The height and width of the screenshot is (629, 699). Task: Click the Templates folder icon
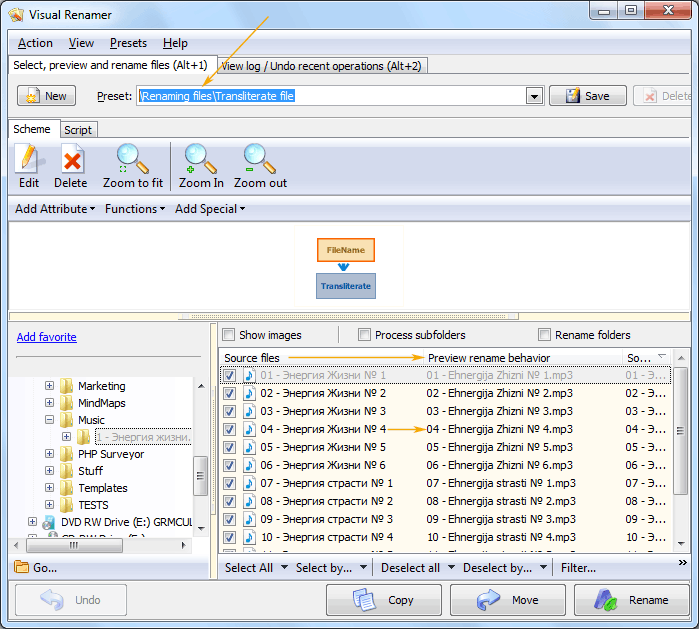pos(66,488)
